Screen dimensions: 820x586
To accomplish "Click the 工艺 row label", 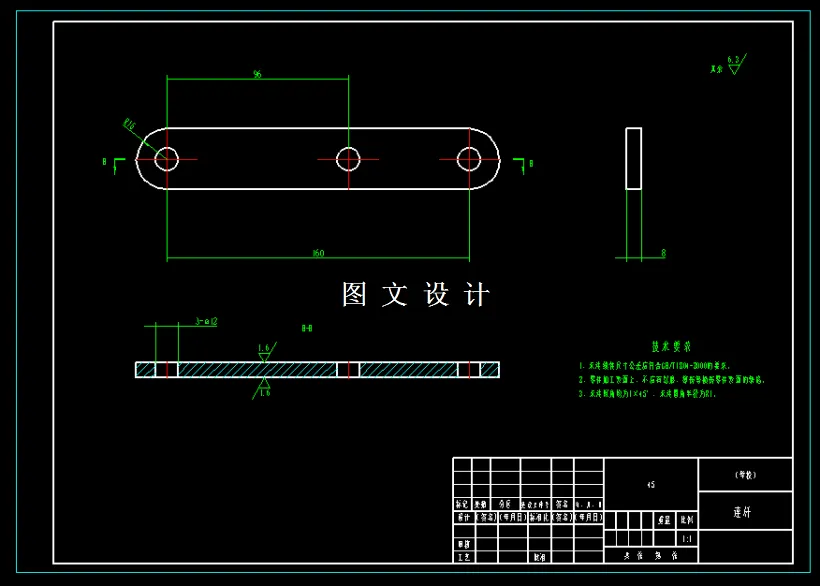I will coord(464,557).
